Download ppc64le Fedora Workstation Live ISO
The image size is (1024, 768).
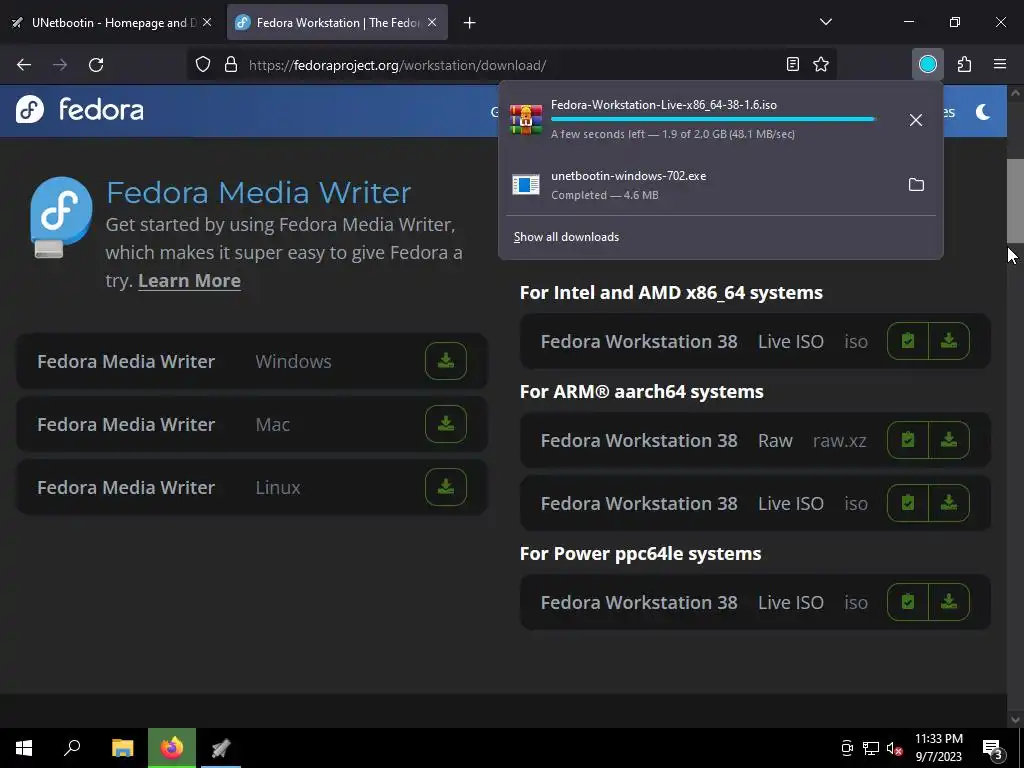click(949, 601)
